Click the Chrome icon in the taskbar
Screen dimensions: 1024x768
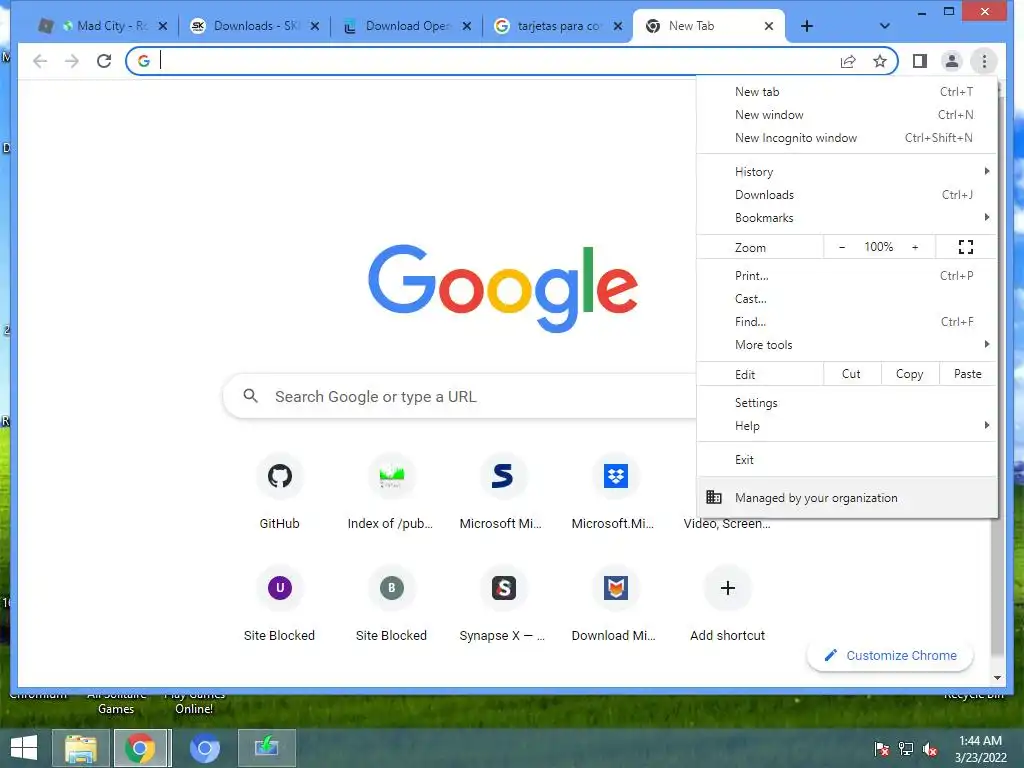click(141, 748)
